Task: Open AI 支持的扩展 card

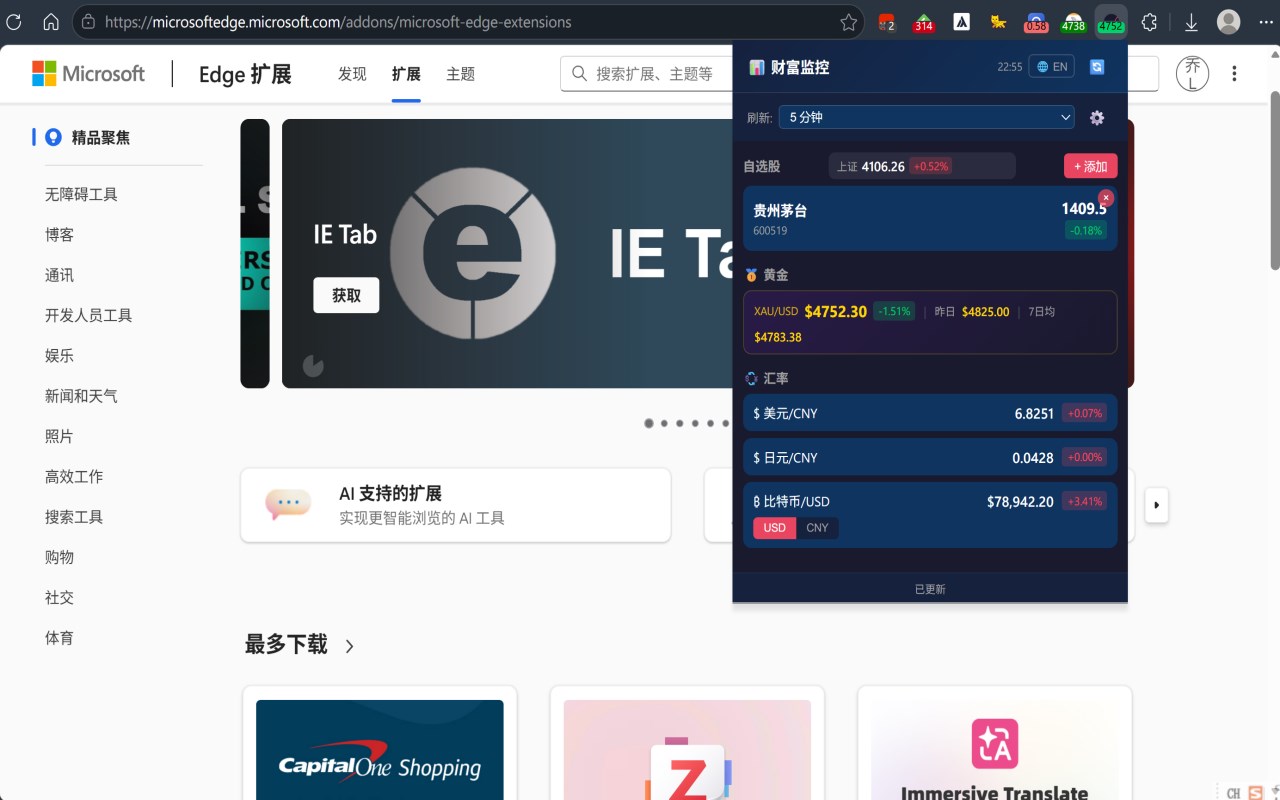Action: (456, 505)
